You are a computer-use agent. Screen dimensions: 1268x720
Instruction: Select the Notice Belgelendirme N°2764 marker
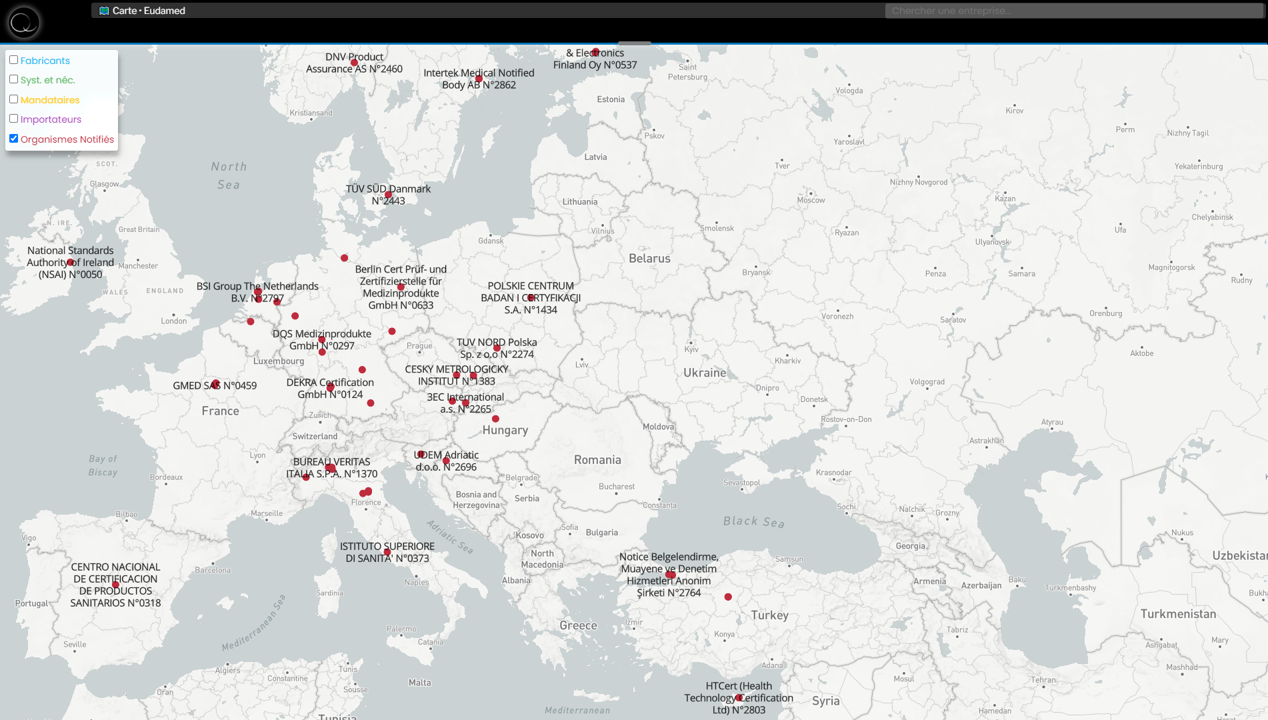pos(670,574)
